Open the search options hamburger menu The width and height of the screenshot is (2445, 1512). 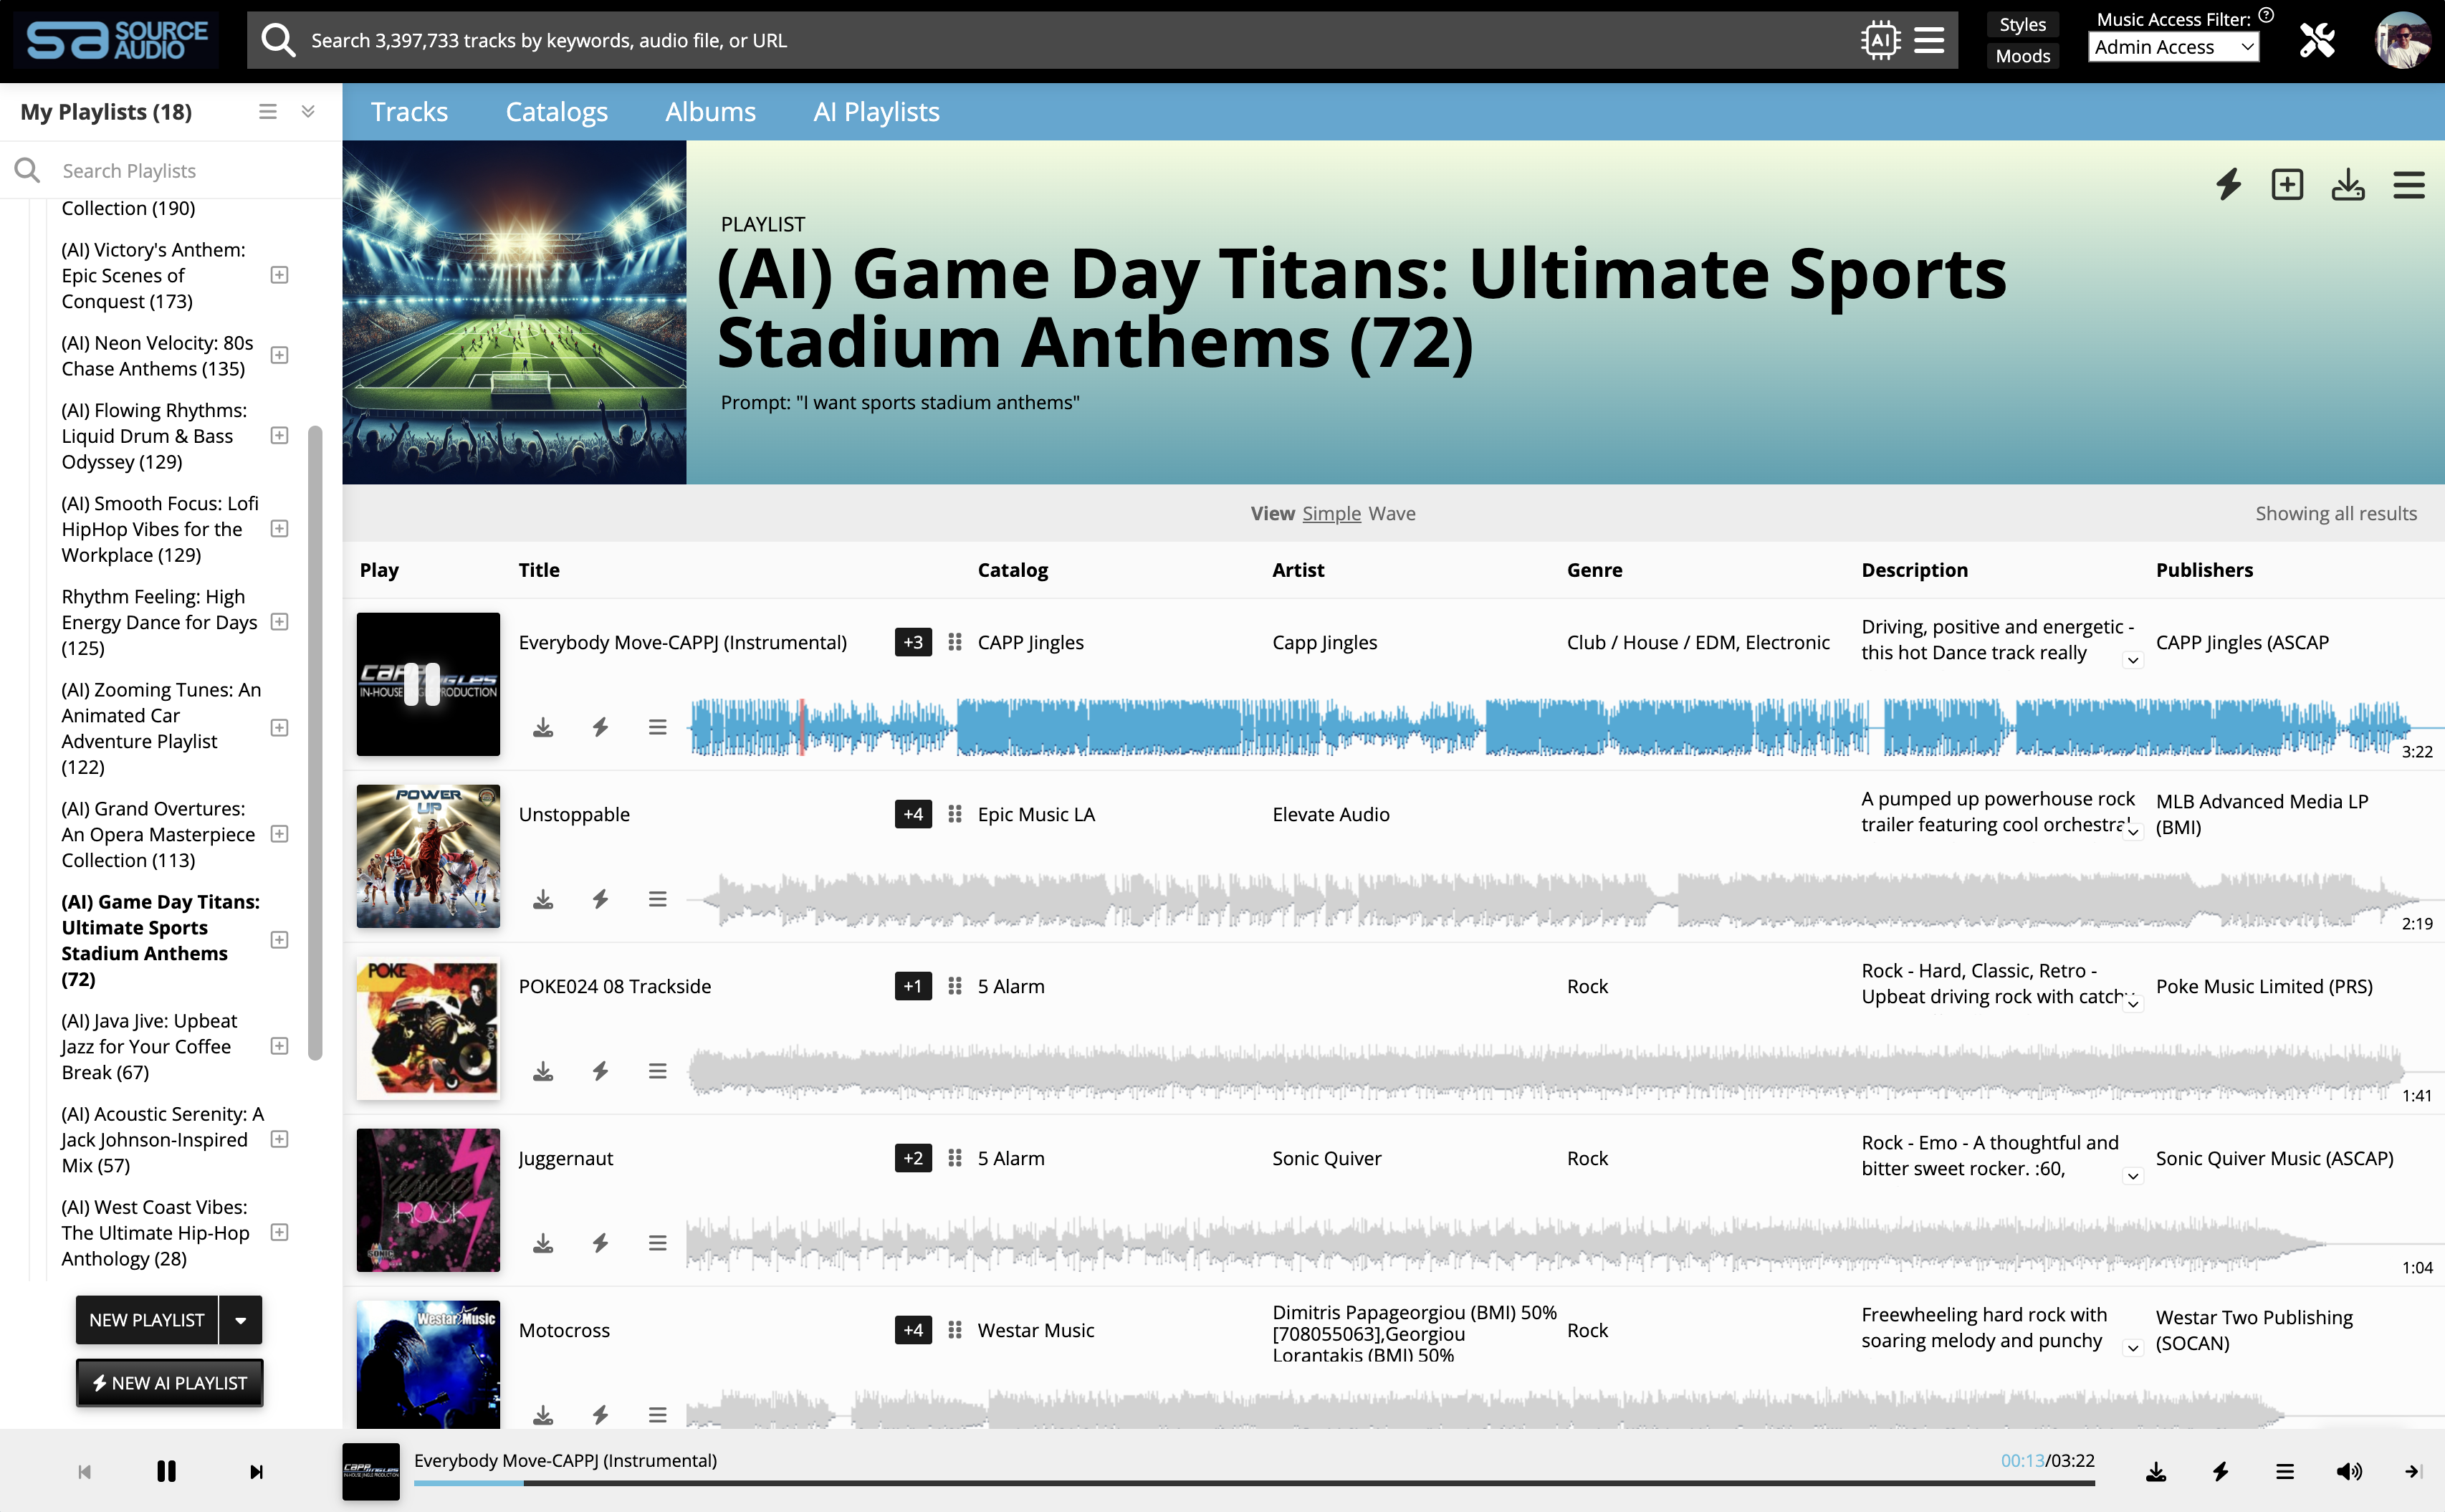pyautogui.click(x=1929, y=40)
